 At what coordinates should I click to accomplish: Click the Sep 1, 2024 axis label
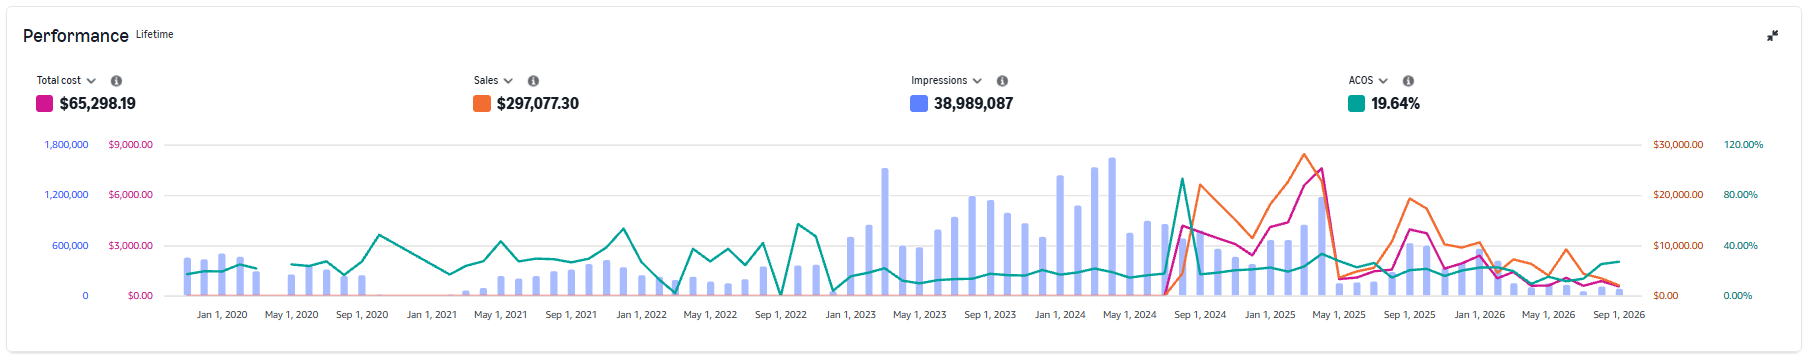[x=1200, y=315]
